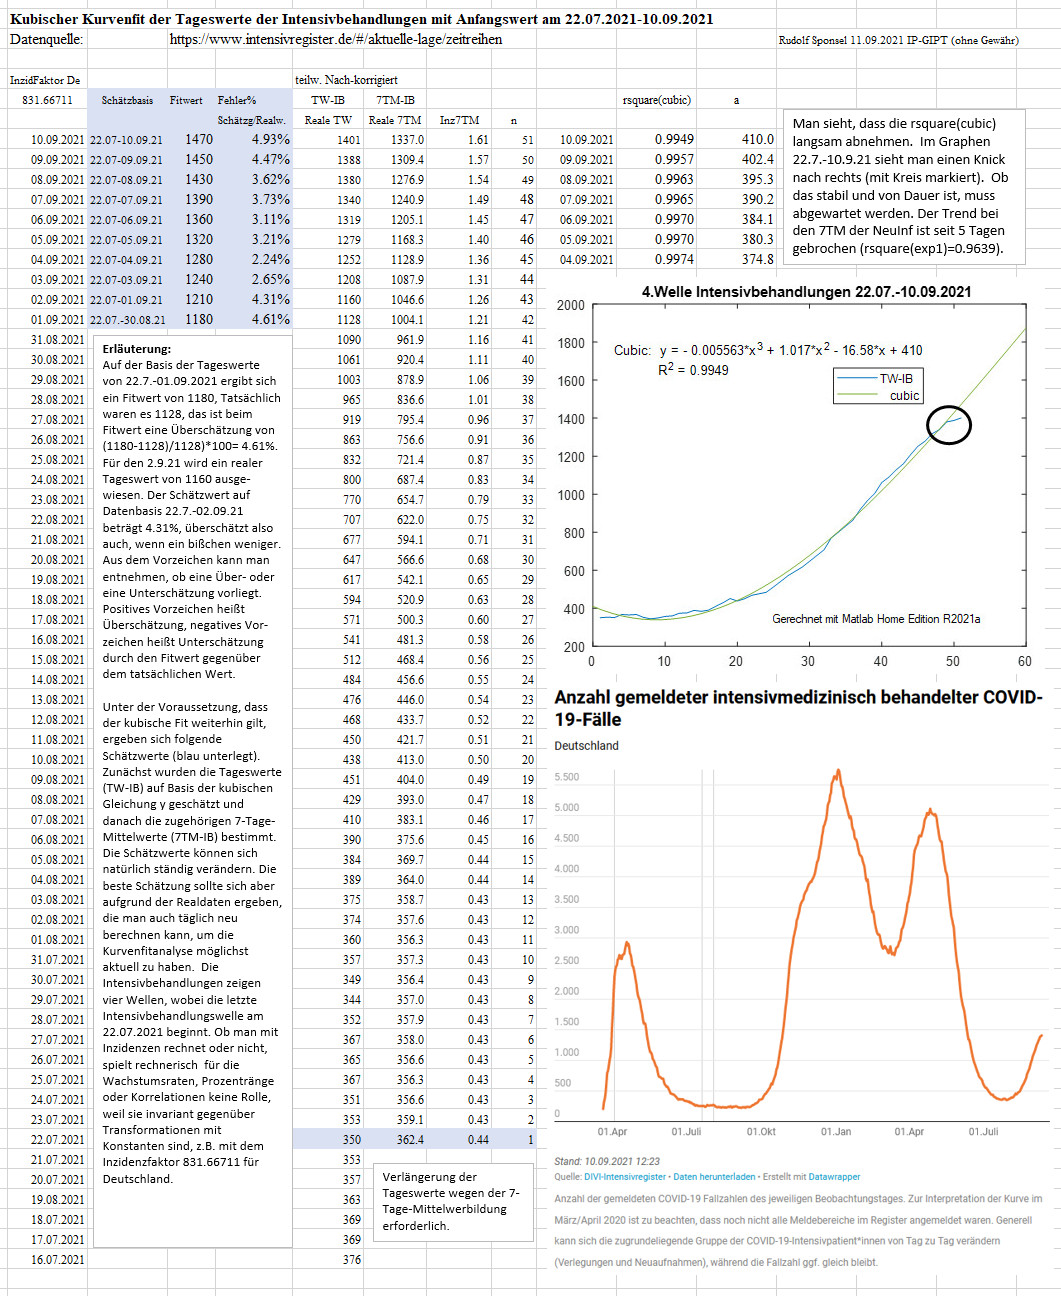1061x1296 pixels.
Task: Click the x-axis label 60 on the Matlab chart
Action: 1025,661
